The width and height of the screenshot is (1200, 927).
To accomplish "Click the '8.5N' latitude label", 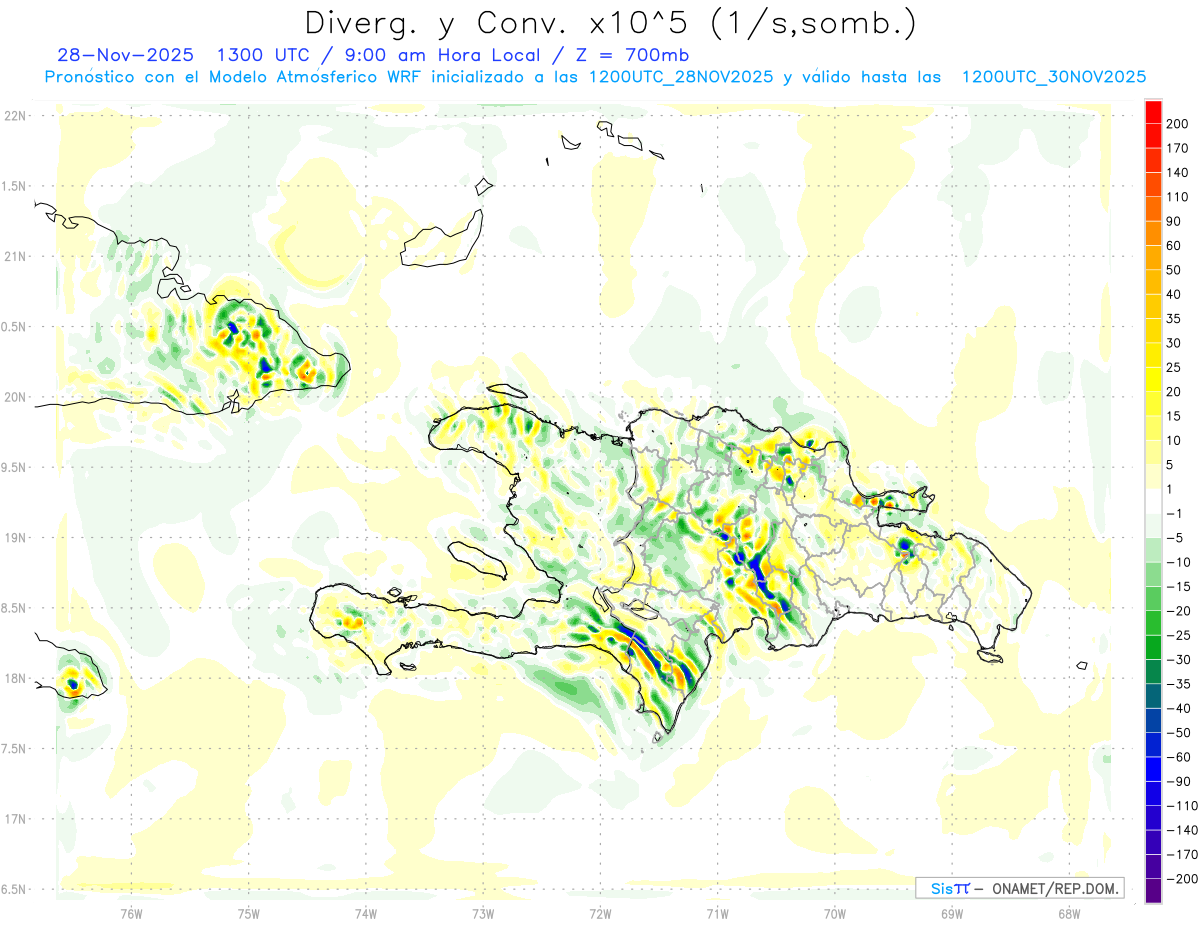I will pyautogui.click(x=15, y=608).
